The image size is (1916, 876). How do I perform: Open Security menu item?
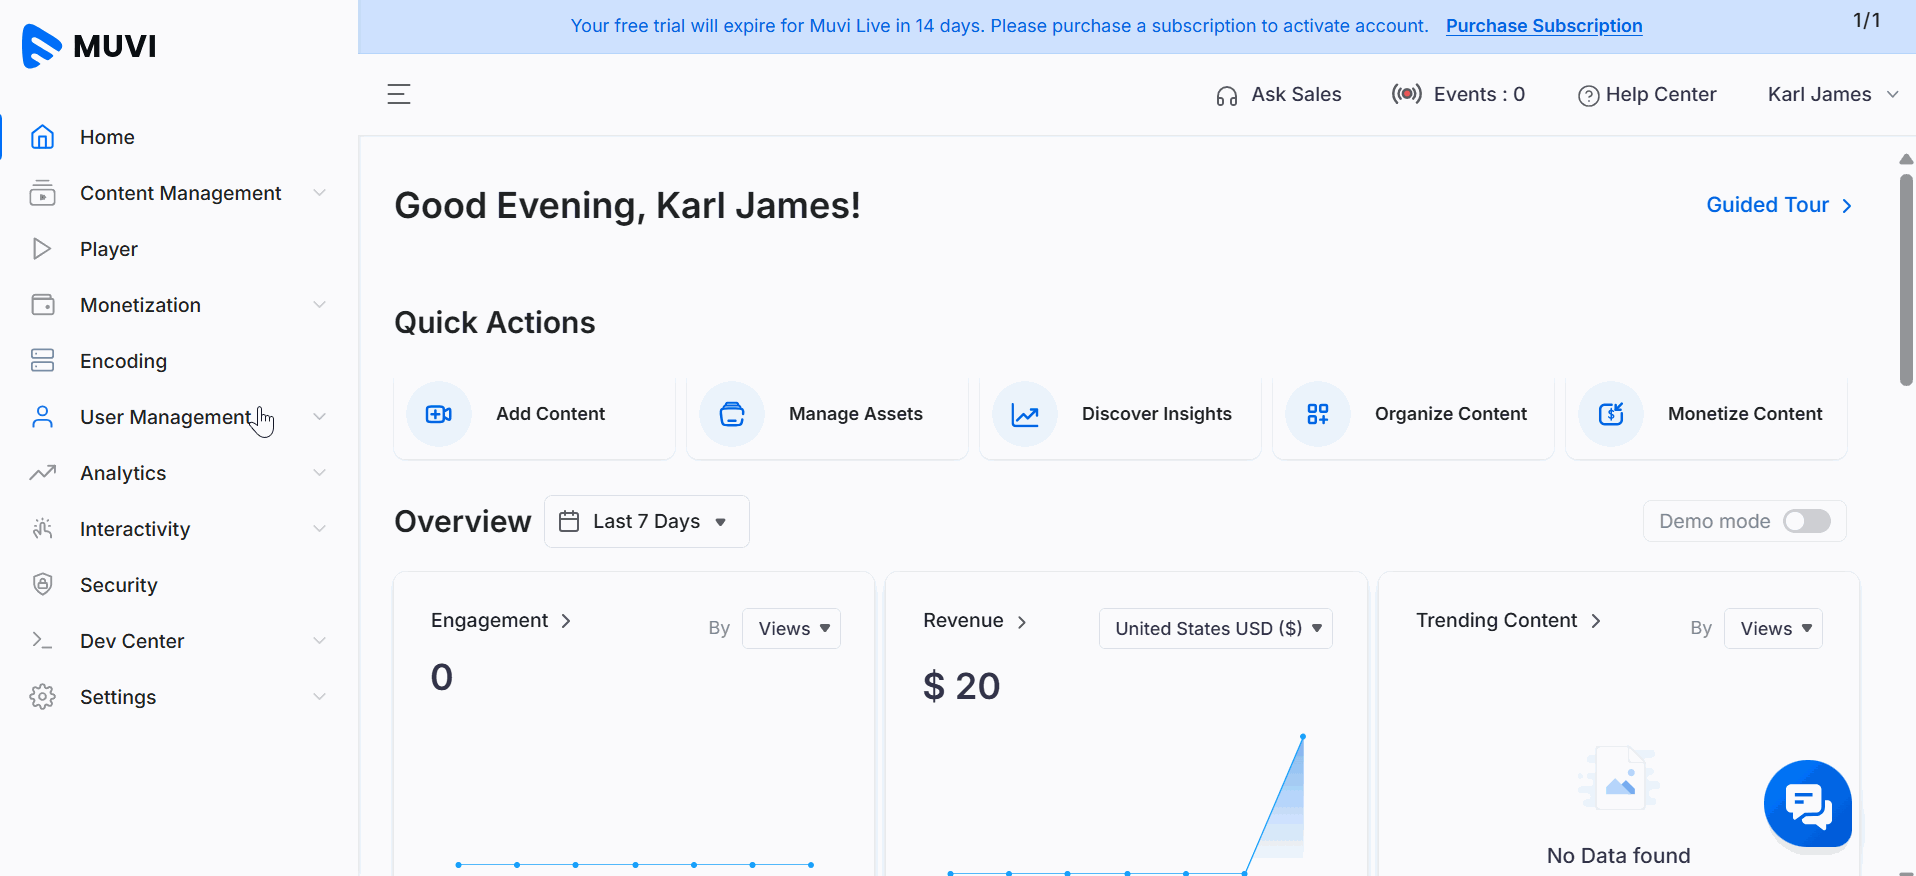(119, 585)
